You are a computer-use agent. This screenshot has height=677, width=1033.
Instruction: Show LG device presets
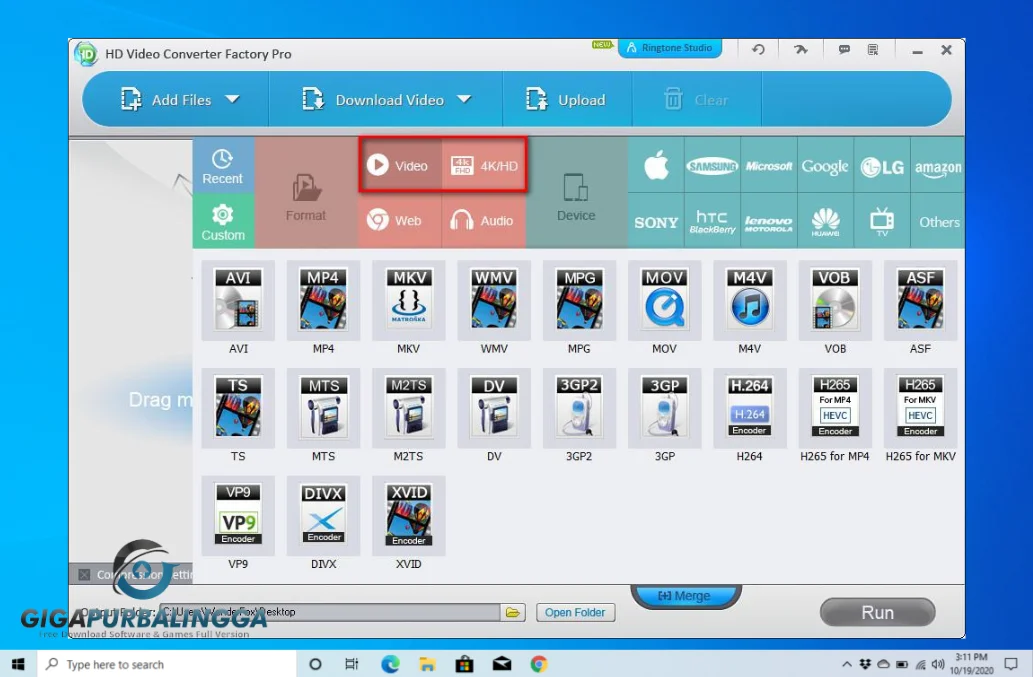[881, 165]
